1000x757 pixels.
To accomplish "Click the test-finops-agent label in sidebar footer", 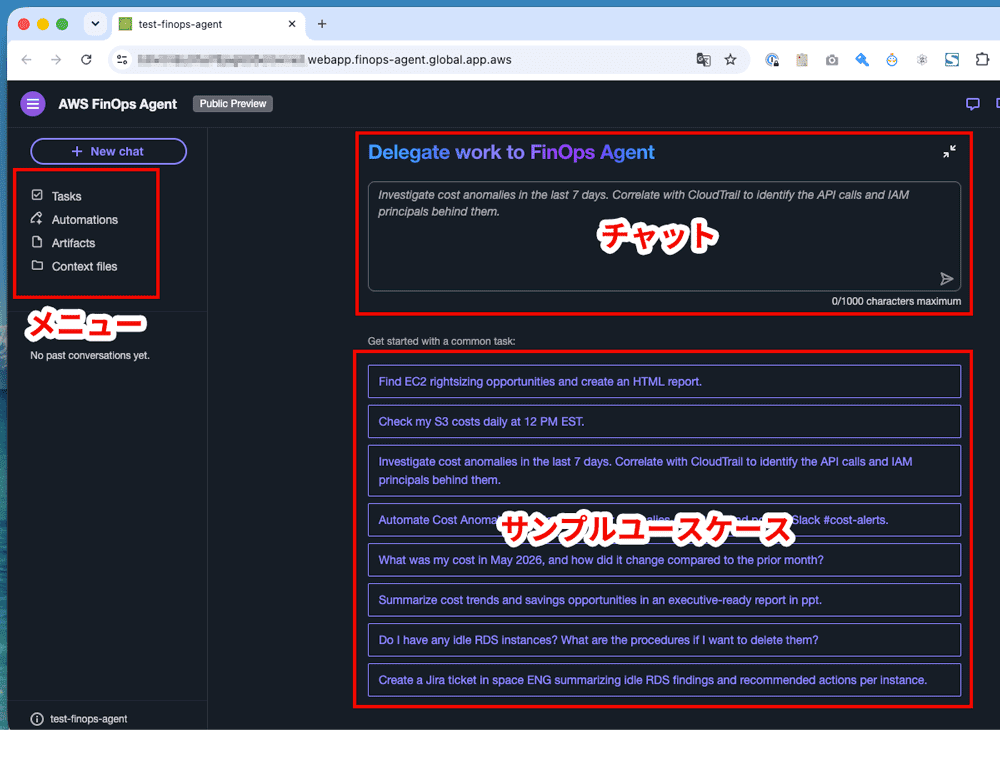I will pyautogui.click(x=89, y=719).
